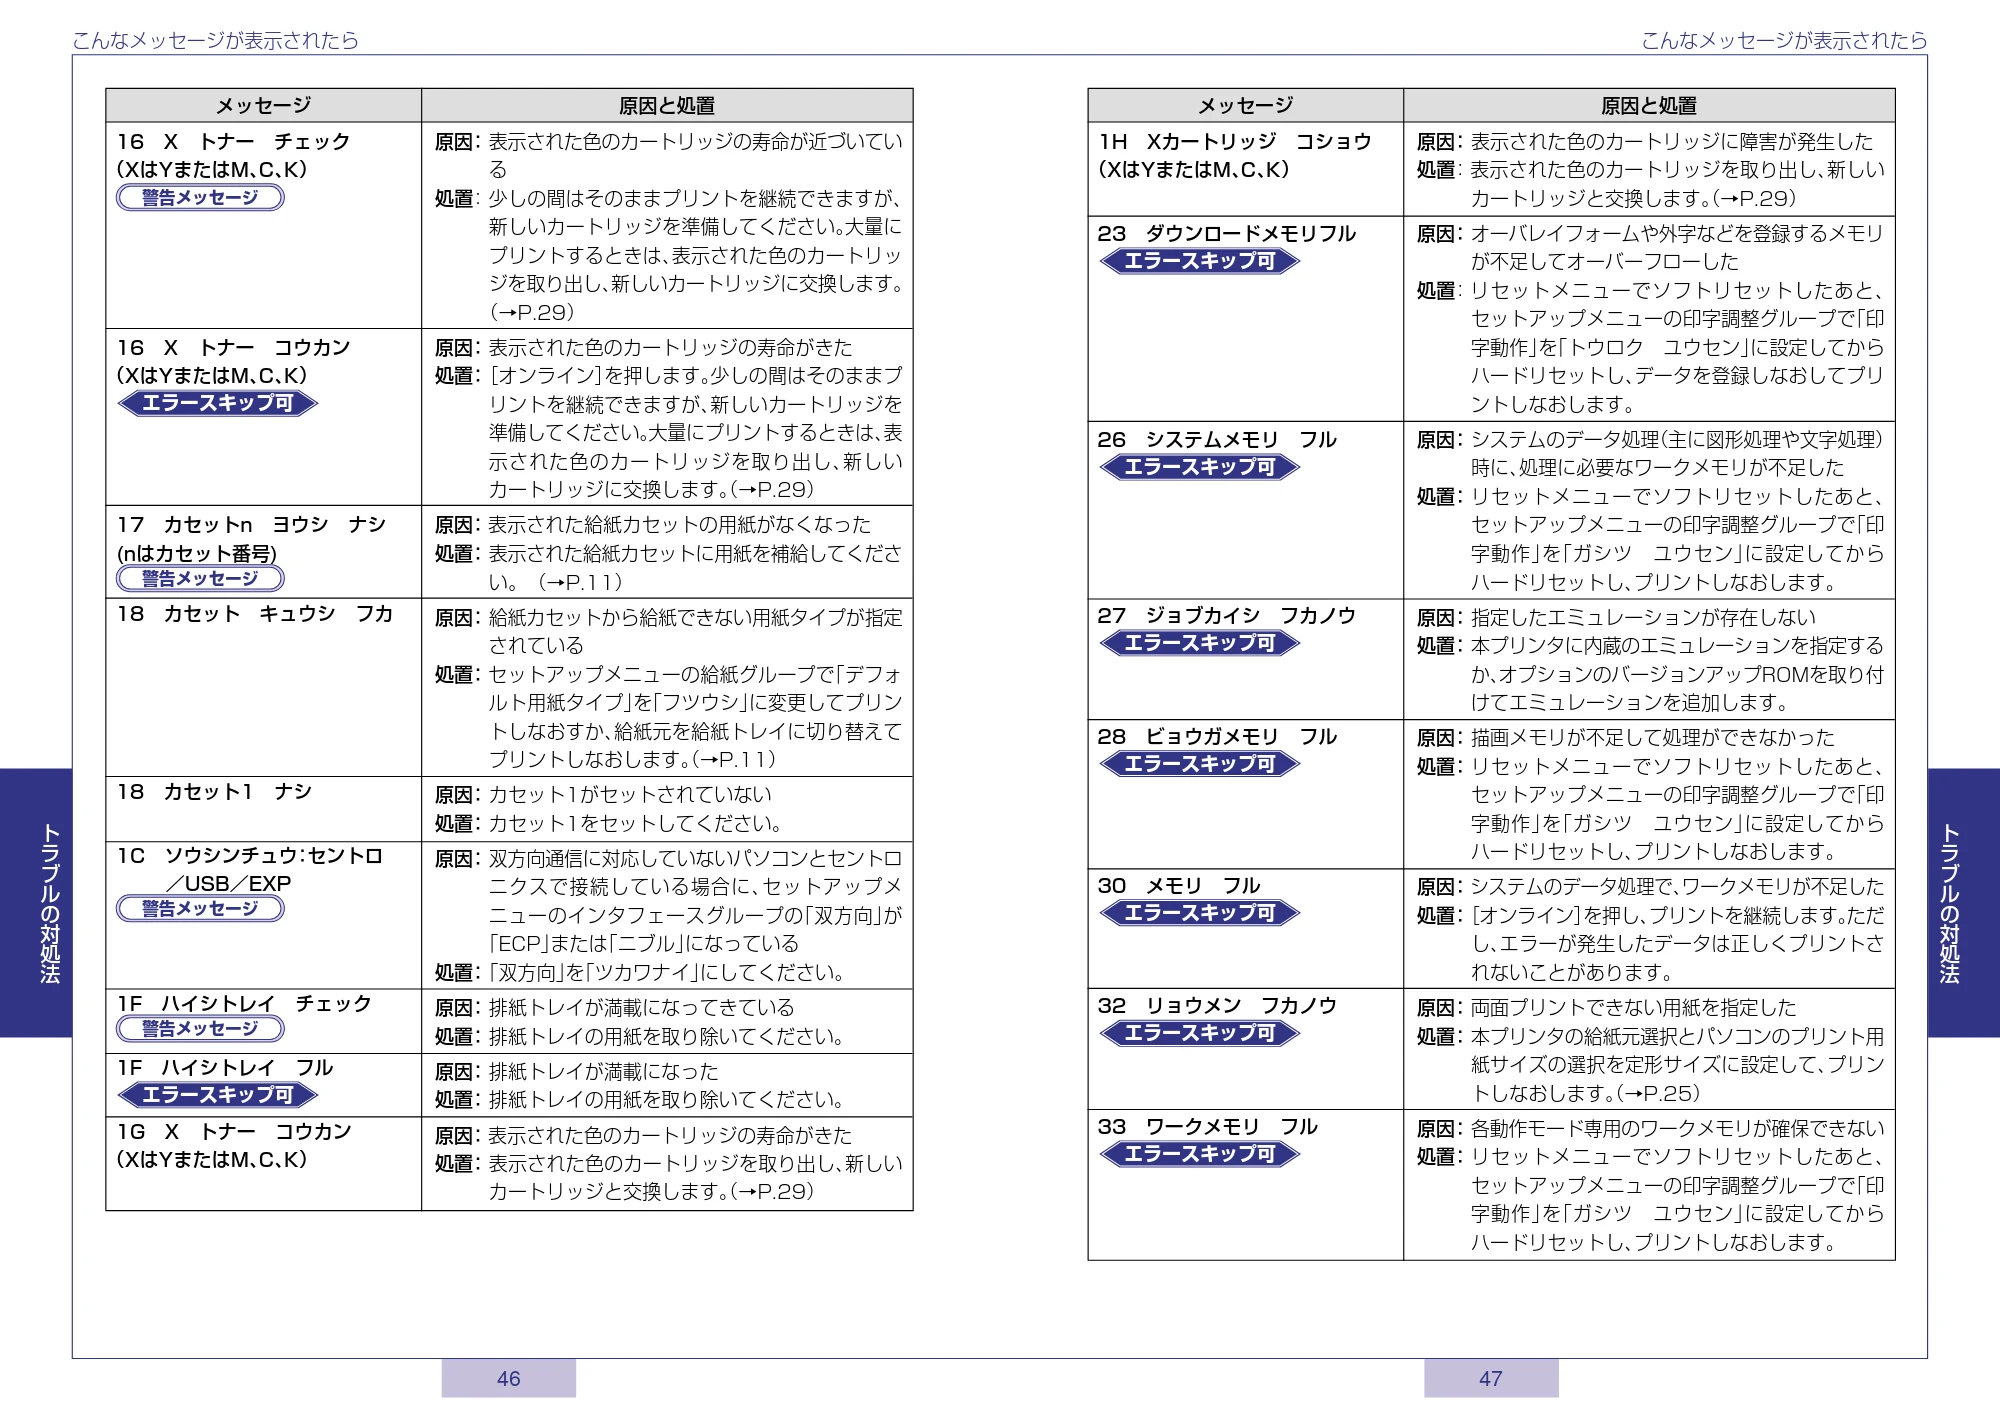
Task: Click the remedy text 「双方向」を「ツカワナイ」にしてください。
Action: (x=667, y=972)
